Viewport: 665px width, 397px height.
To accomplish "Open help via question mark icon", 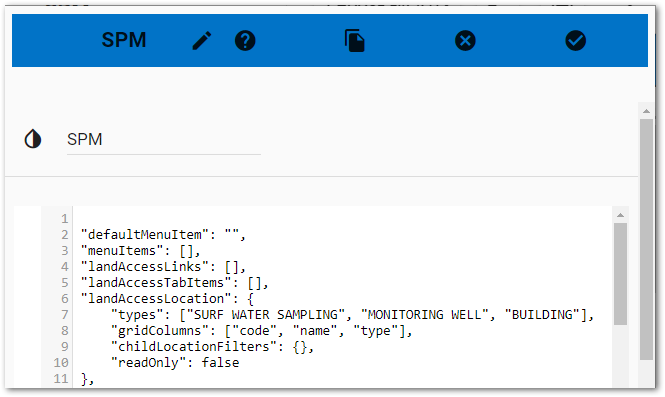I will [x=245, y=41].
